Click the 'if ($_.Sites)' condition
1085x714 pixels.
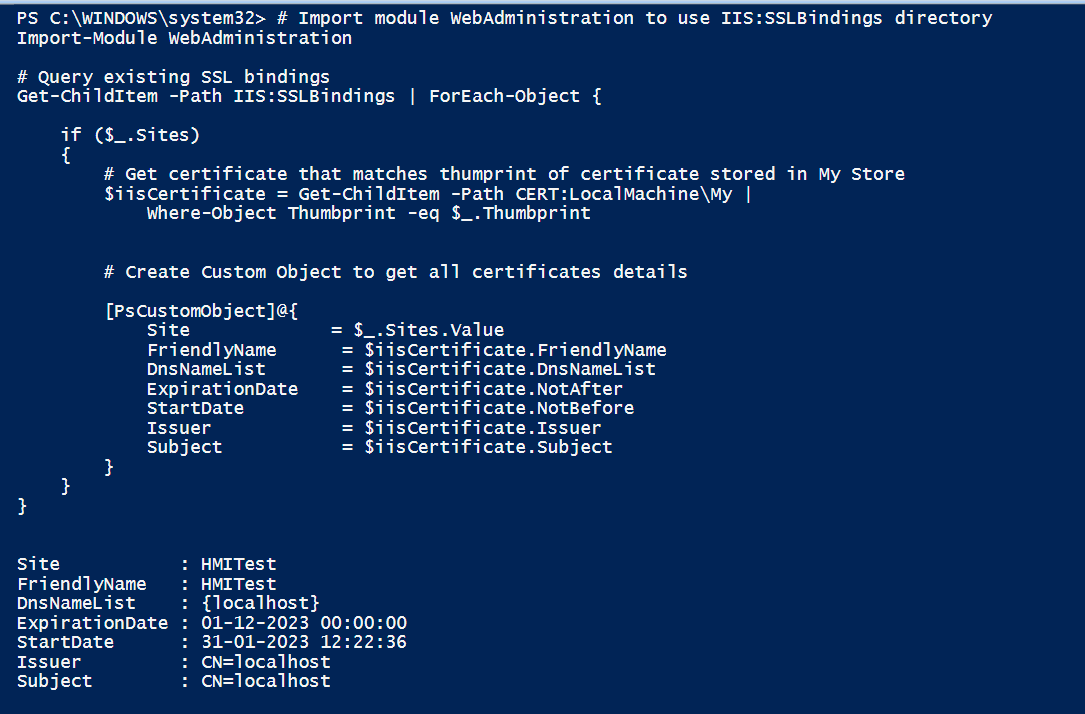tap(130, 135)
